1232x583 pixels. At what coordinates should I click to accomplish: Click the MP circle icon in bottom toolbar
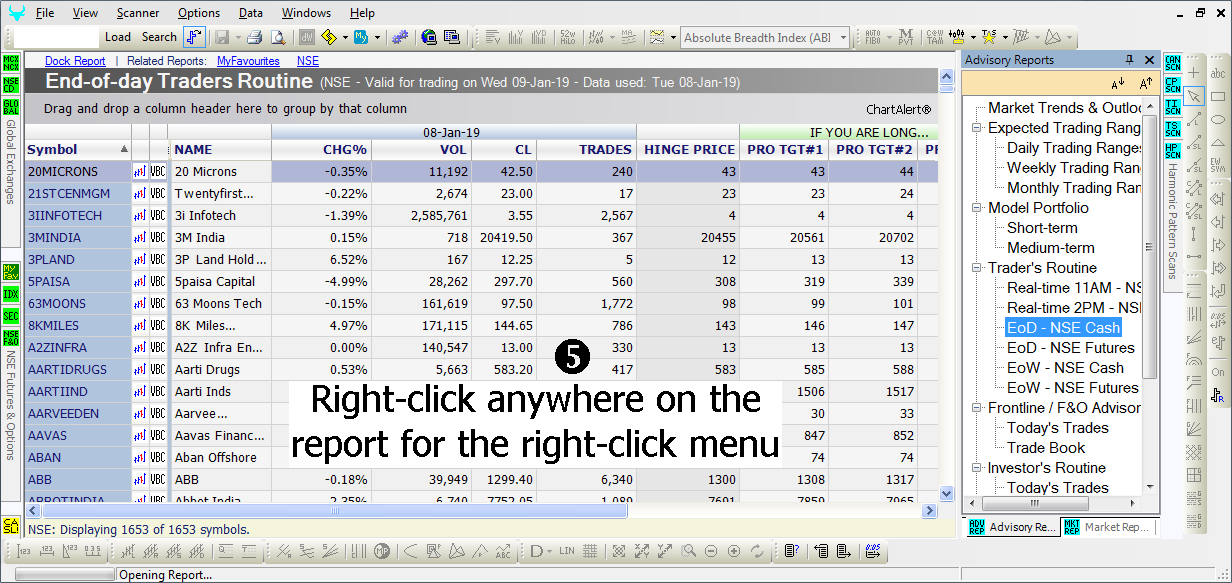click(381, 551)
